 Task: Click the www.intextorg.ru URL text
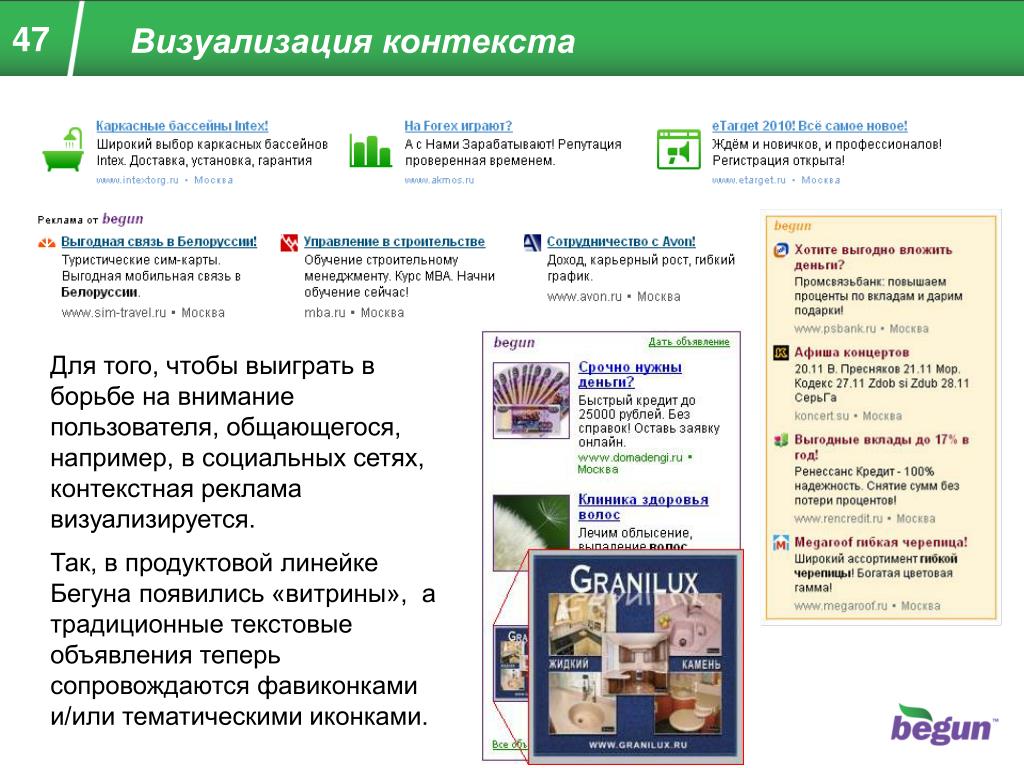tap(137, 180)
